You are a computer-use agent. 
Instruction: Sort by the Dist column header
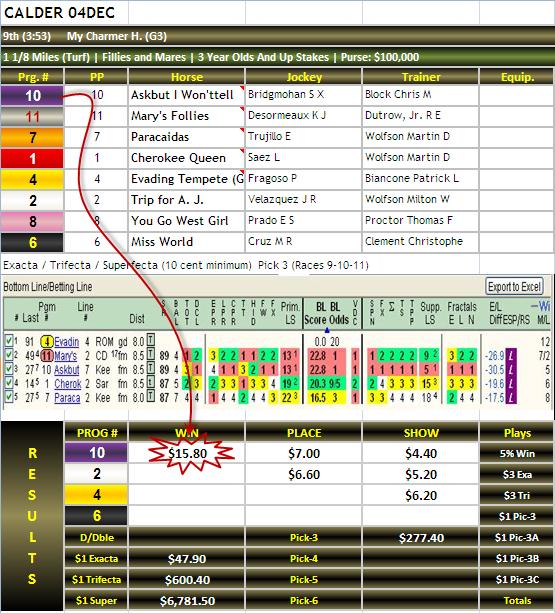[137, 319]
